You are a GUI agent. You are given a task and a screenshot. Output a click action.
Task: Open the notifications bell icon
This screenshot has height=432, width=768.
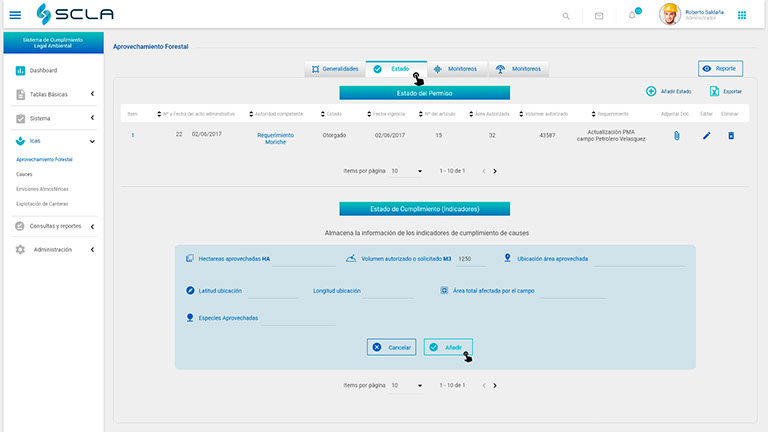pos(632,16)
